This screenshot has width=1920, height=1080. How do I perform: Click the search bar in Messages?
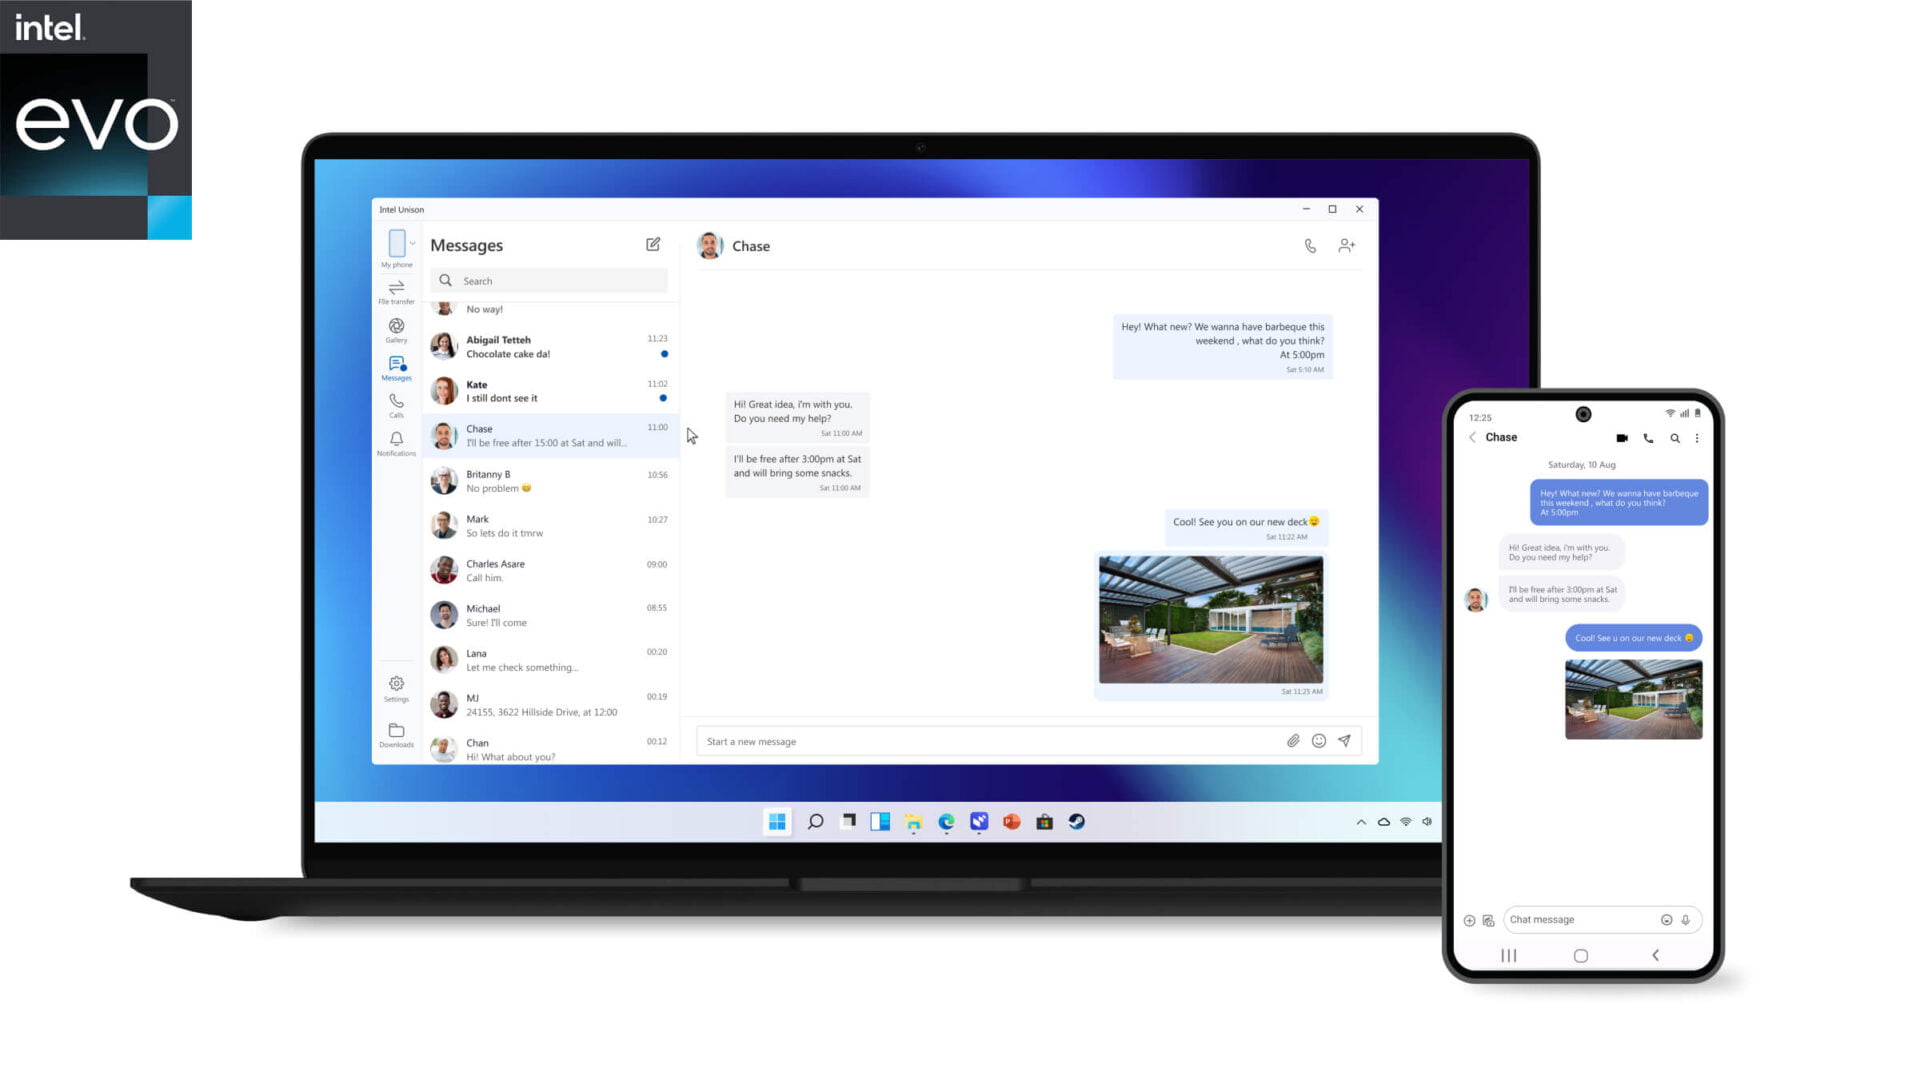[x=547, y=280]
